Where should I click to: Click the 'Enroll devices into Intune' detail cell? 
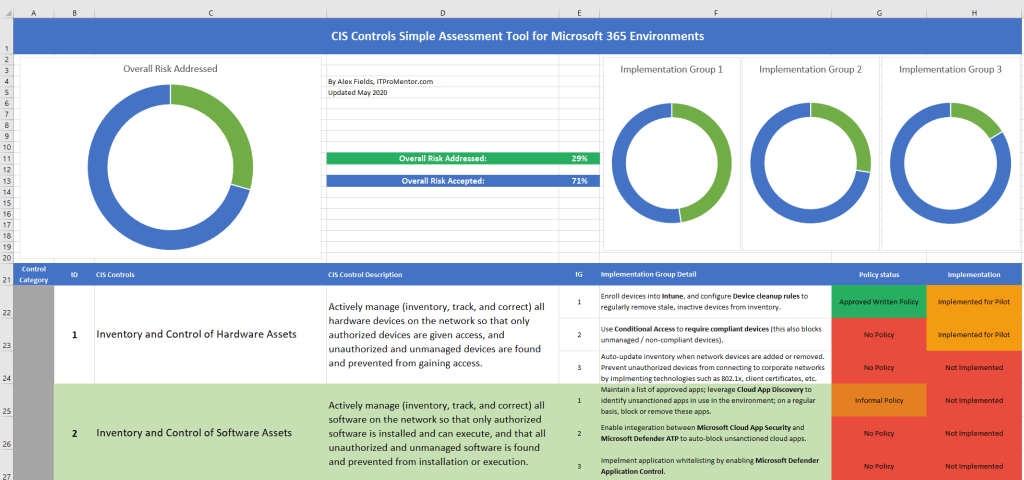coord(716,302)
